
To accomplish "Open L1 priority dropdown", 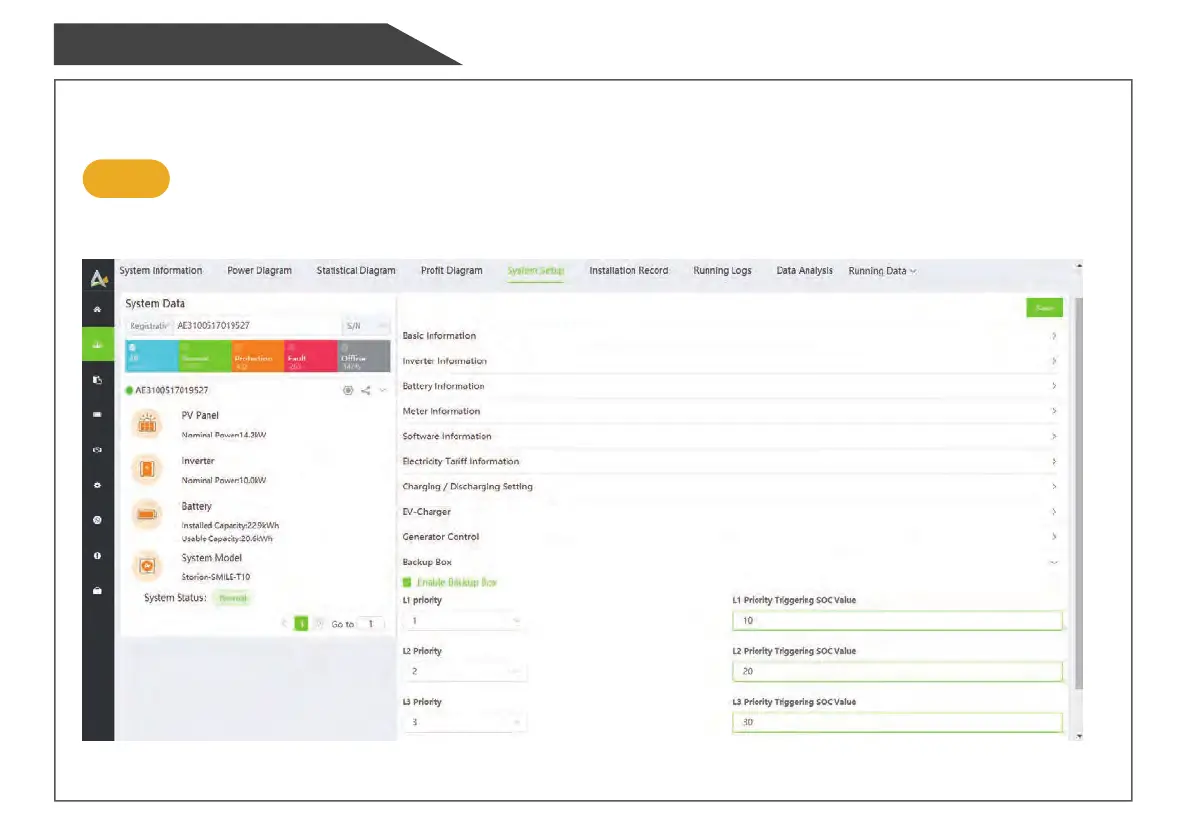I will point(464,620).
